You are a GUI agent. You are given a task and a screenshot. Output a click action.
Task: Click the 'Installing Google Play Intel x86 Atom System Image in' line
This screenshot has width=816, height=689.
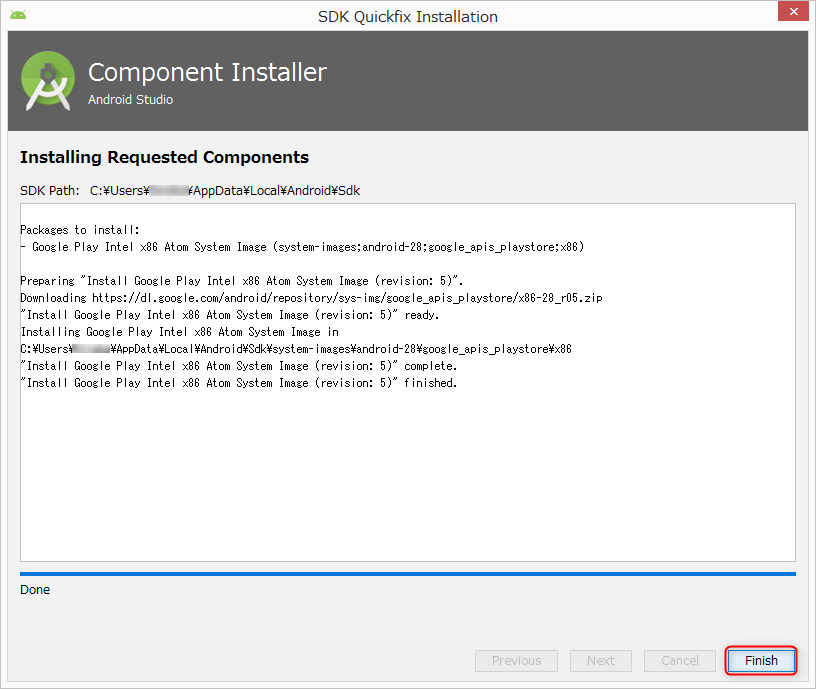point(180,332)
